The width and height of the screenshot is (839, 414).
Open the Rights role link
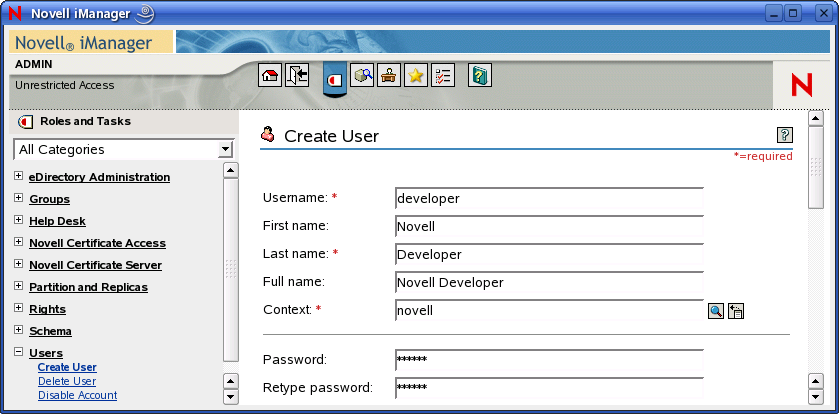click(x=48, y=309)
